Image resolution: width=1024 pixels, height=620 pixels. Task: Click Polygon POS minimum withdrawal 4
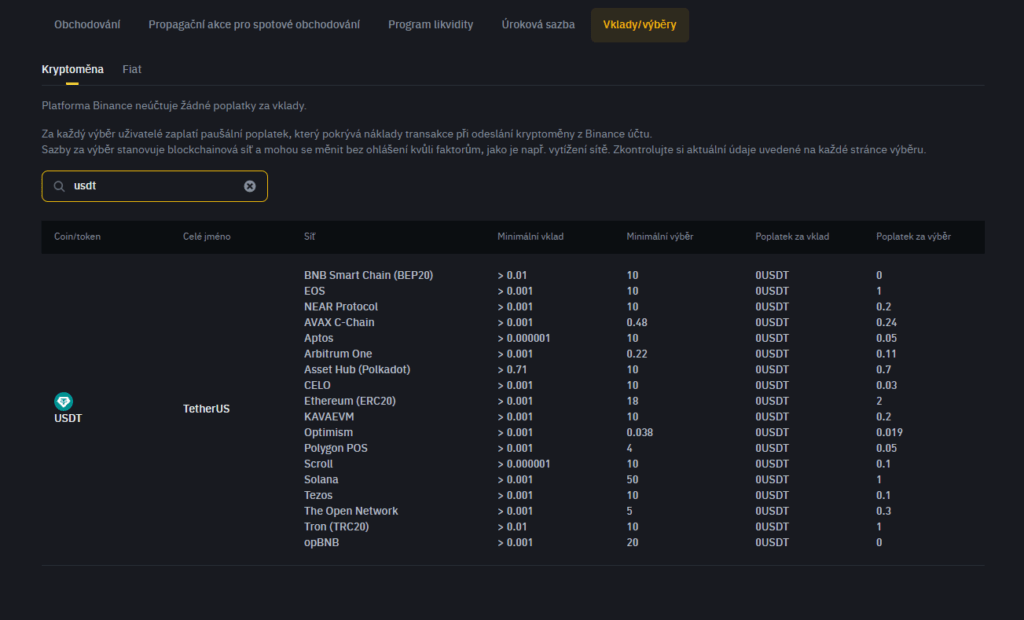click(x=630, y=448)
